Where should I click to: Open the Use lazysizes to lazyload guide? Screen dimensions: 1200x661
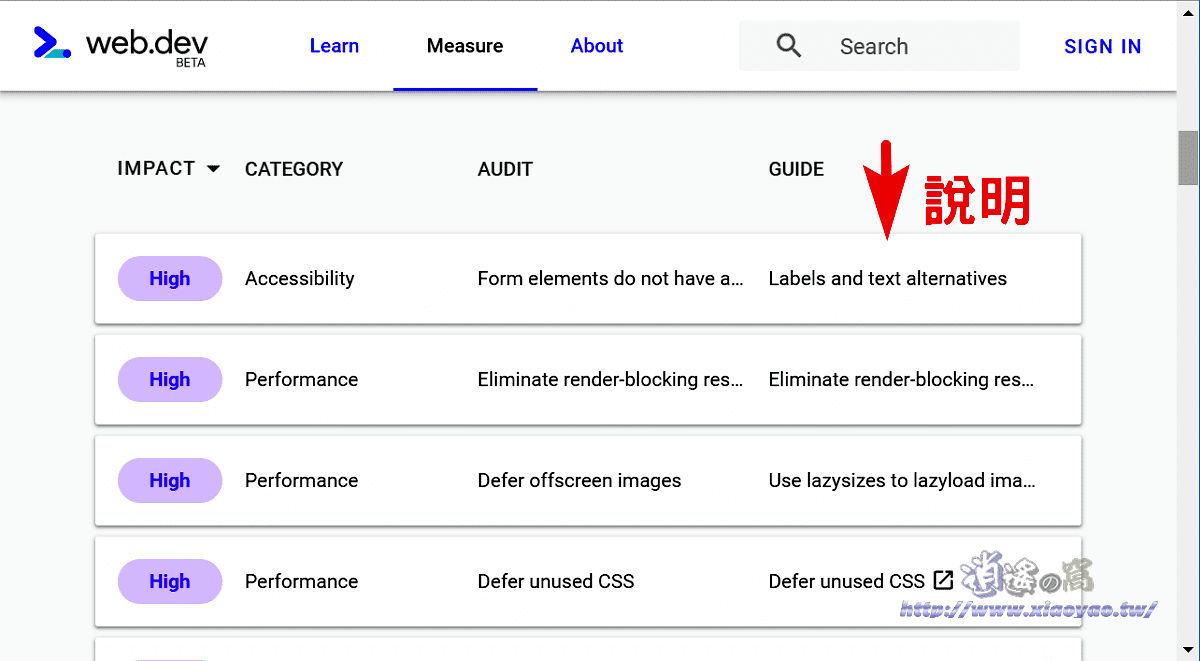click(901, 481)
